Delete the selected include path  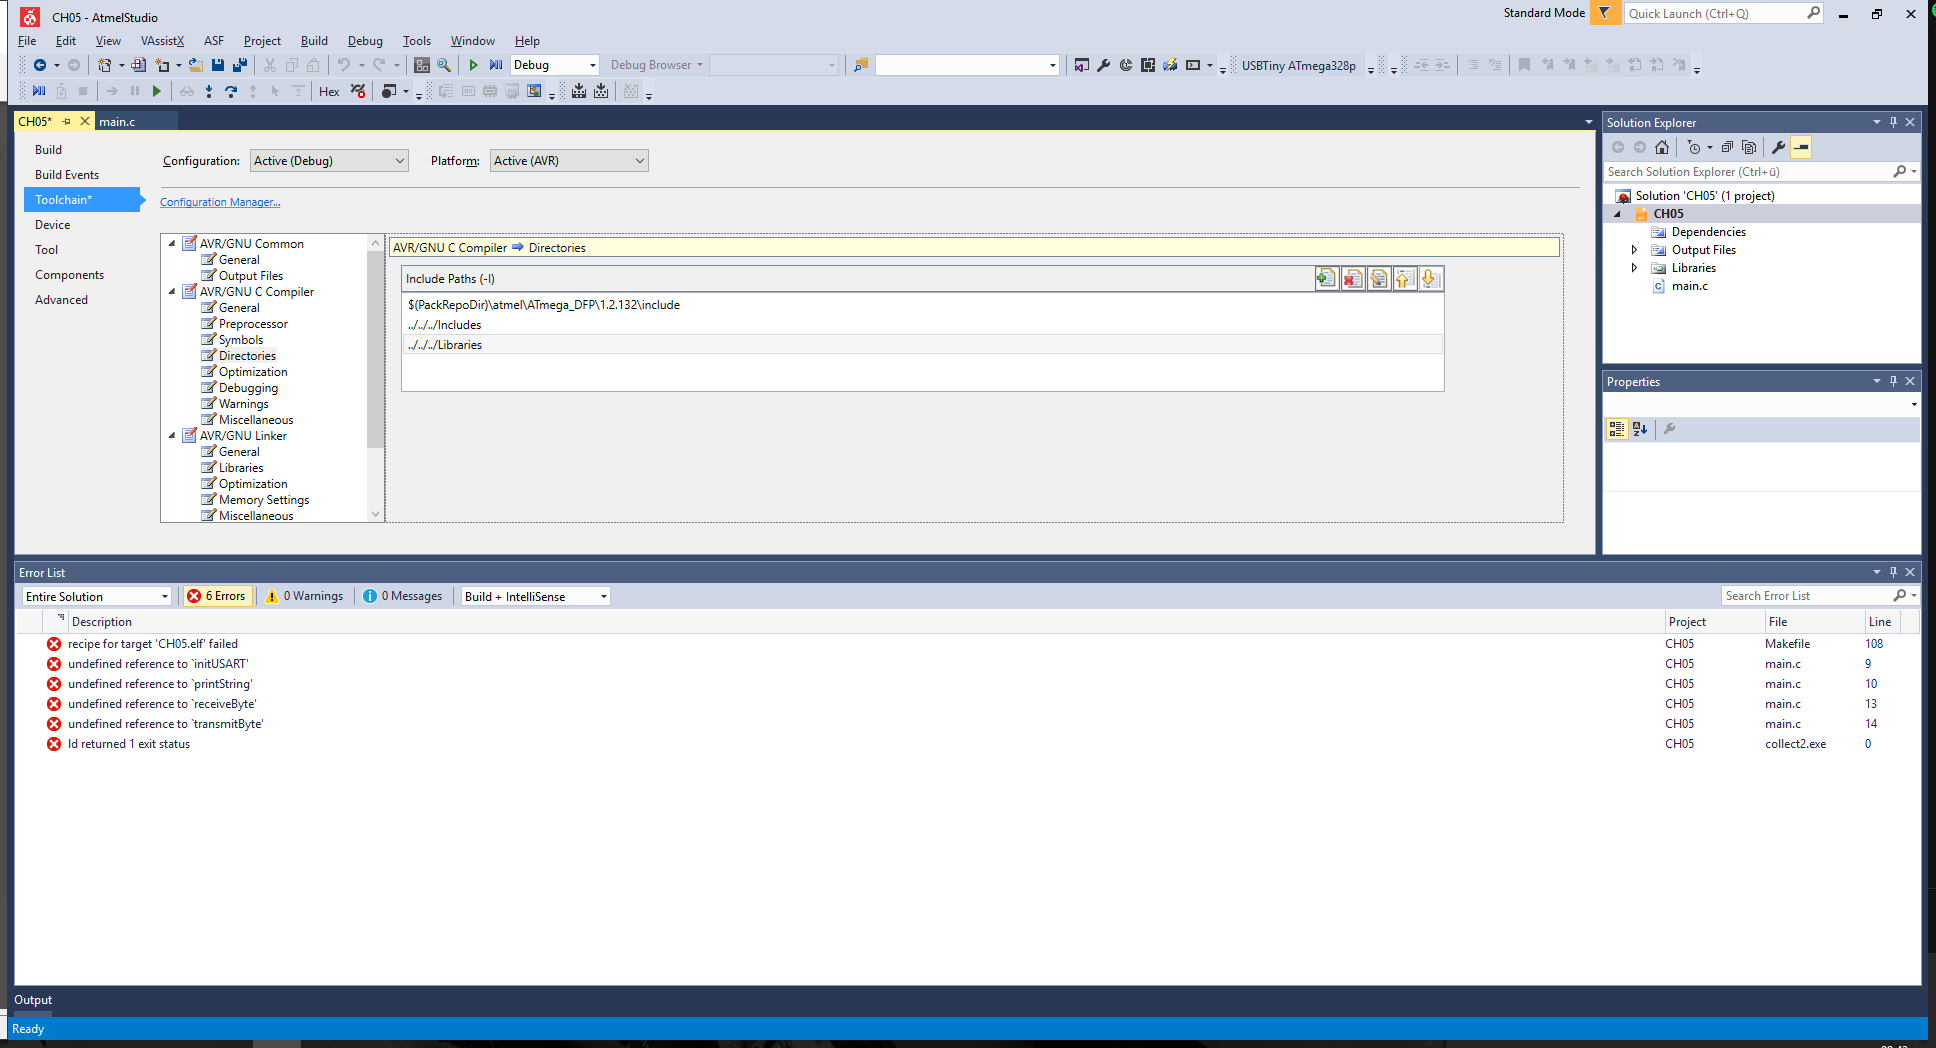point(1353,279)
